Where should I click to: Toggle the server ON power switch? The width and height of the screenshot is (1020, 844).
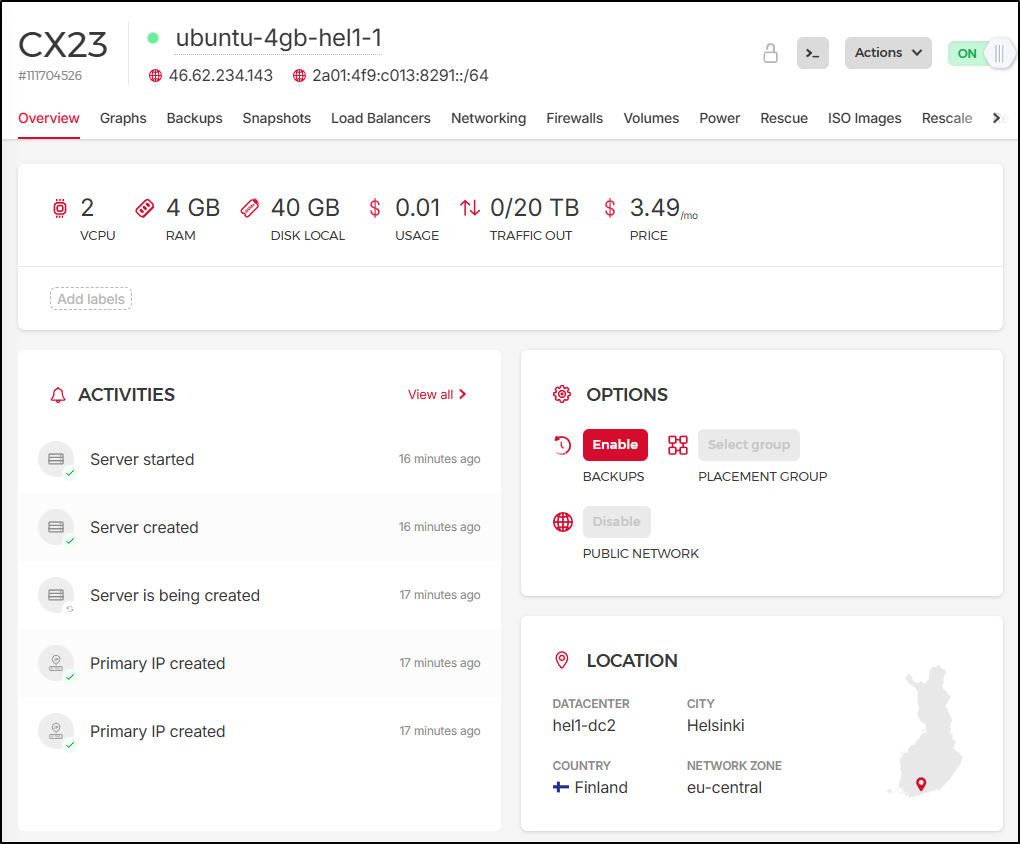tap(981, 53)
